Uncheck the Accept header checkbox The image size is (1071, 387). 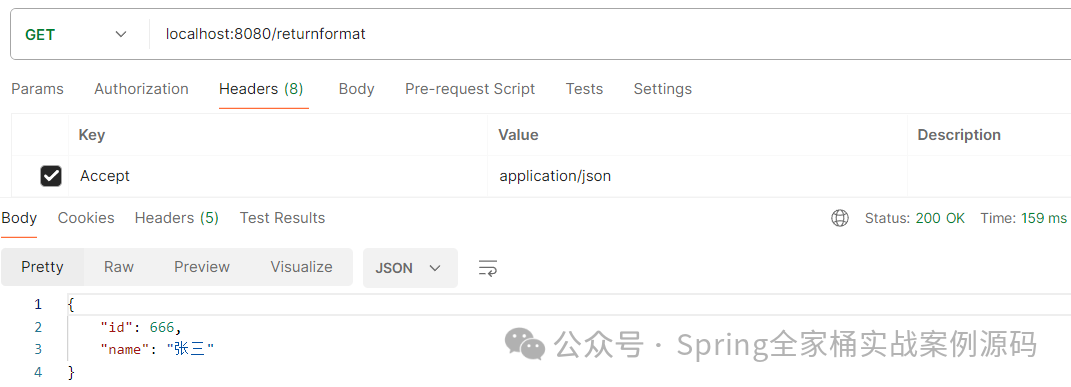click(51, 176)
